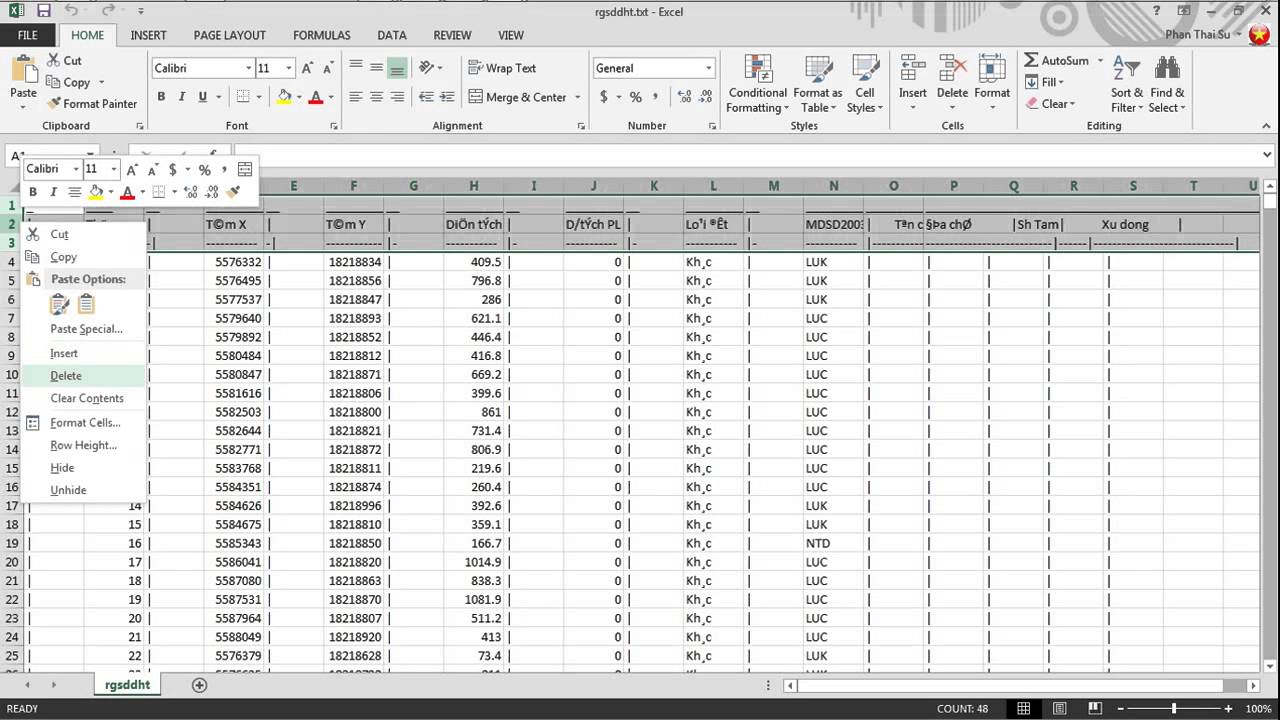Add a new sheet with plus button

coord(199,685)
